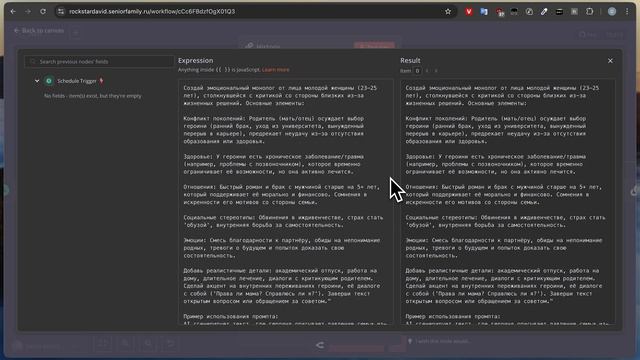Click the red pin next to Schedule Trigger
This screenshot has height=360, width=640.
click(101, 81)
